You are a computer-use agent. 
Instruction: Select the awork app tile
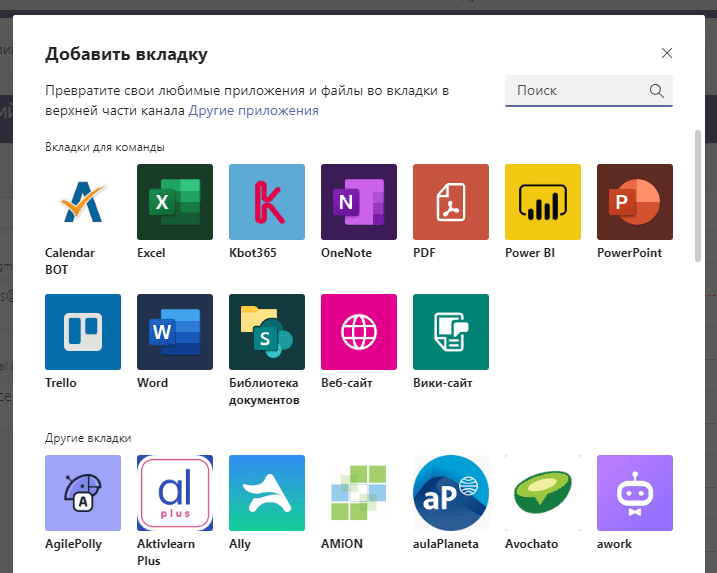pyautogui.click(x=635, y=493)
